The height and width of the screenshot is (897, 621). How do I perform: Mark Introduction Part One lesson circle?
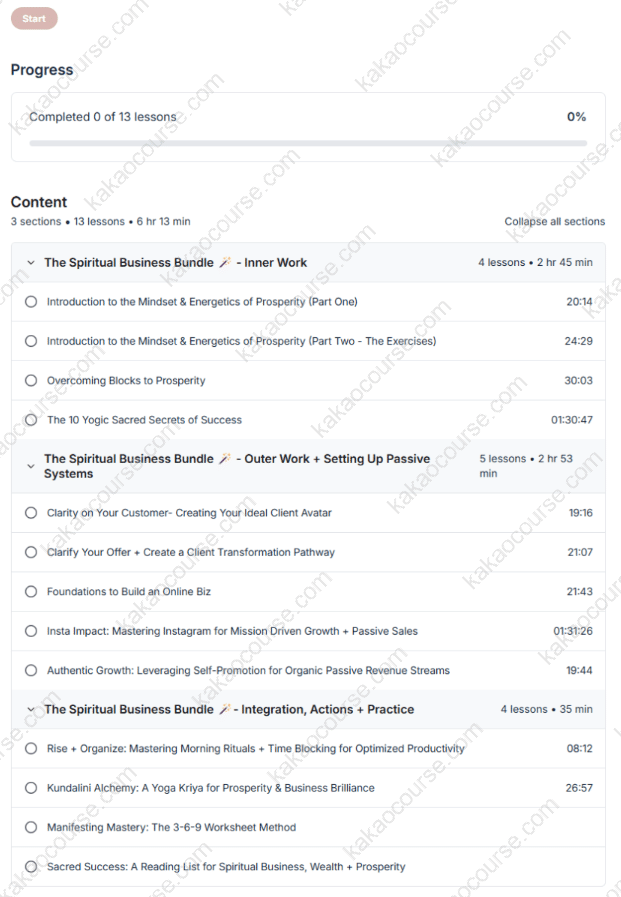pos(31,302)
